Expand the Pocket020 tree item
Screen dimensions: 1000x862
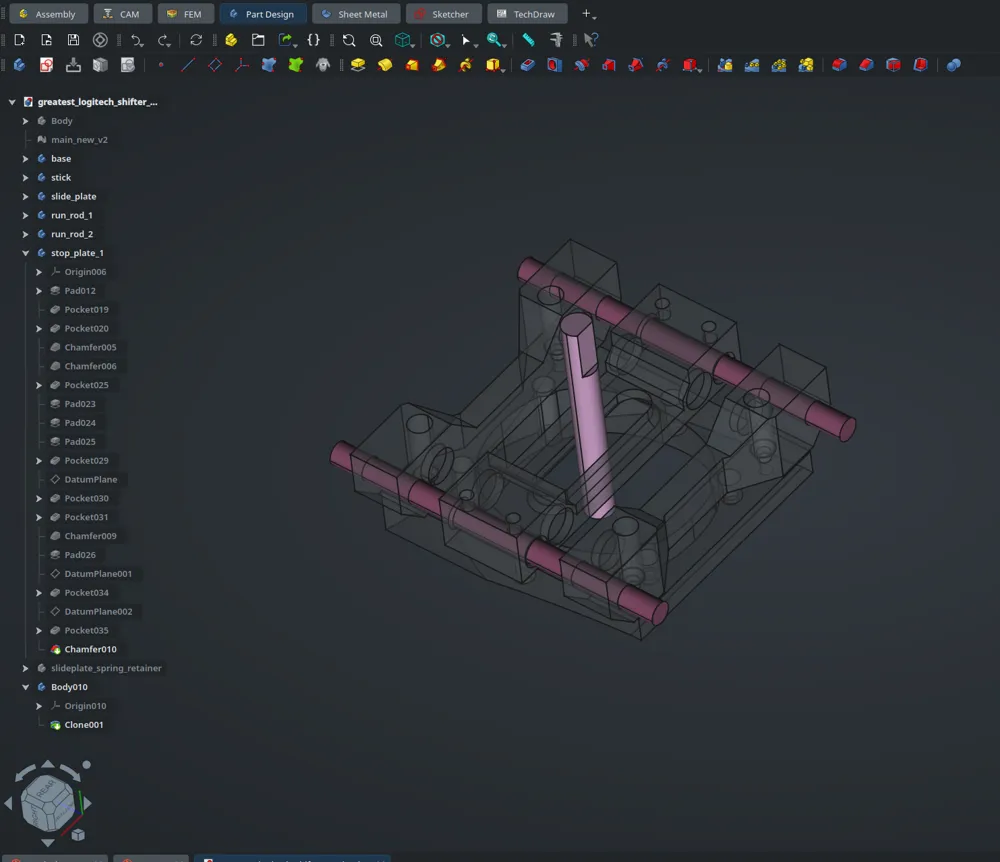point(39,328)
